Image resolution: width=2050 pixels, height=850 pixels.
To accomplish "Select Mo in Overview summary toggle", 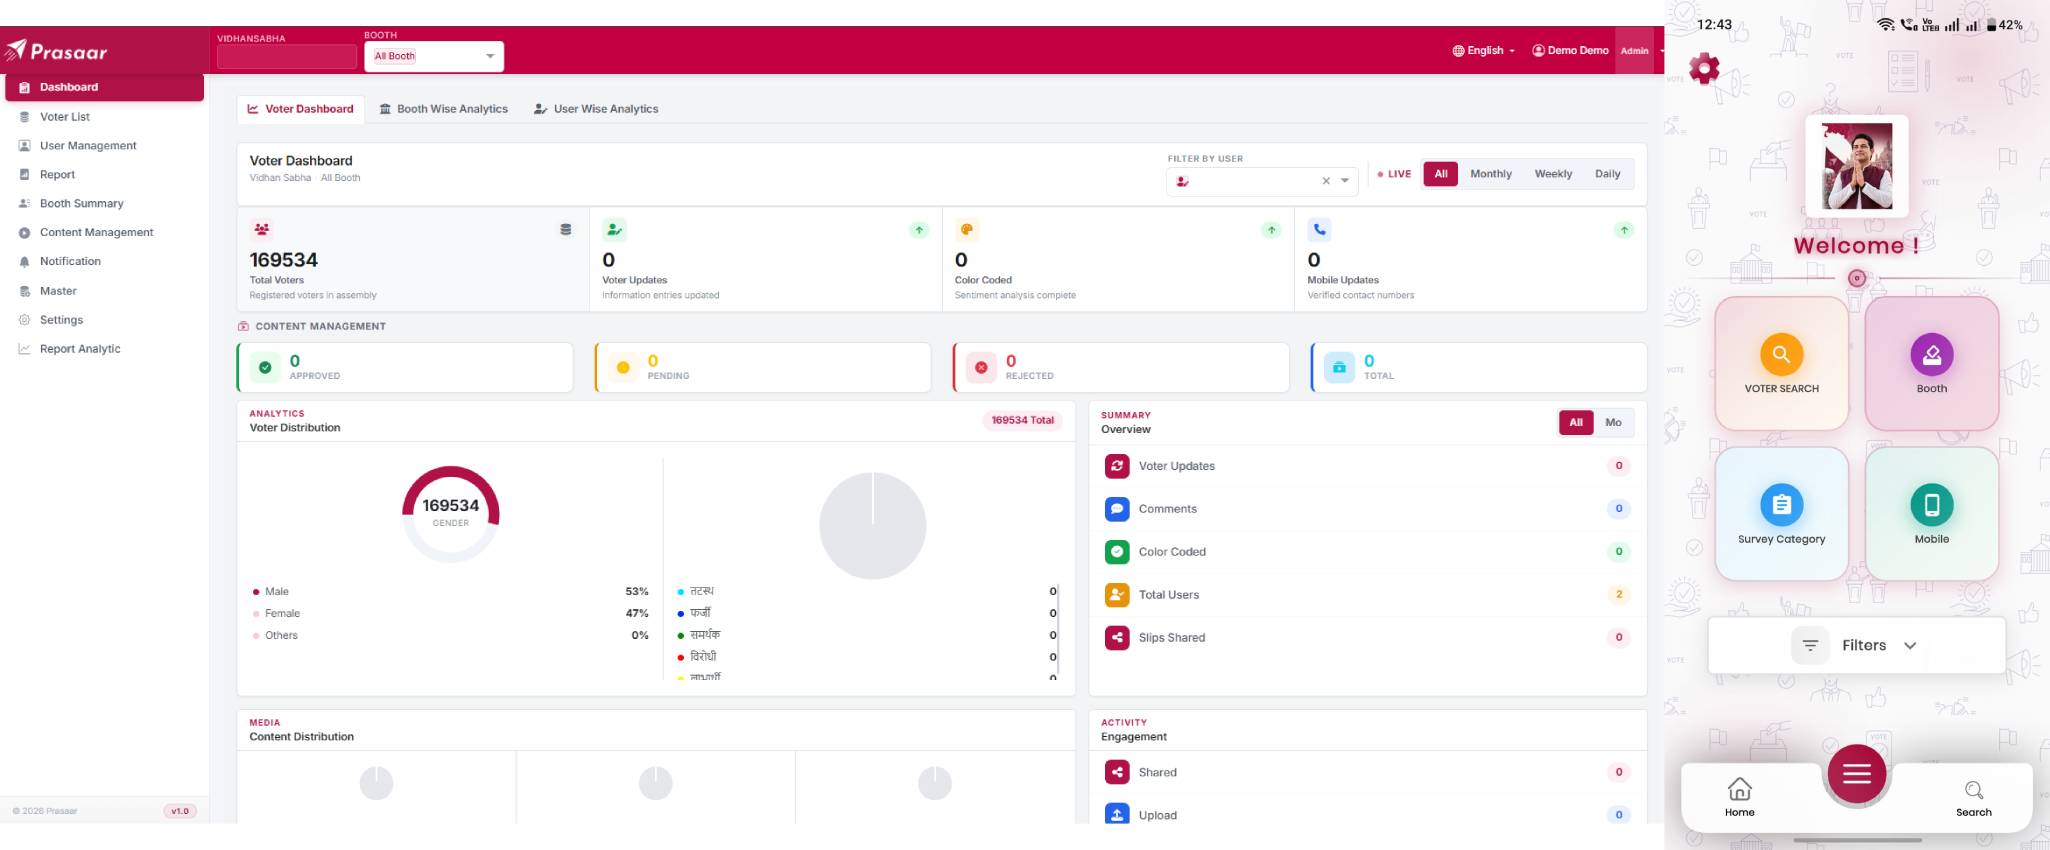I will 1613,422.
